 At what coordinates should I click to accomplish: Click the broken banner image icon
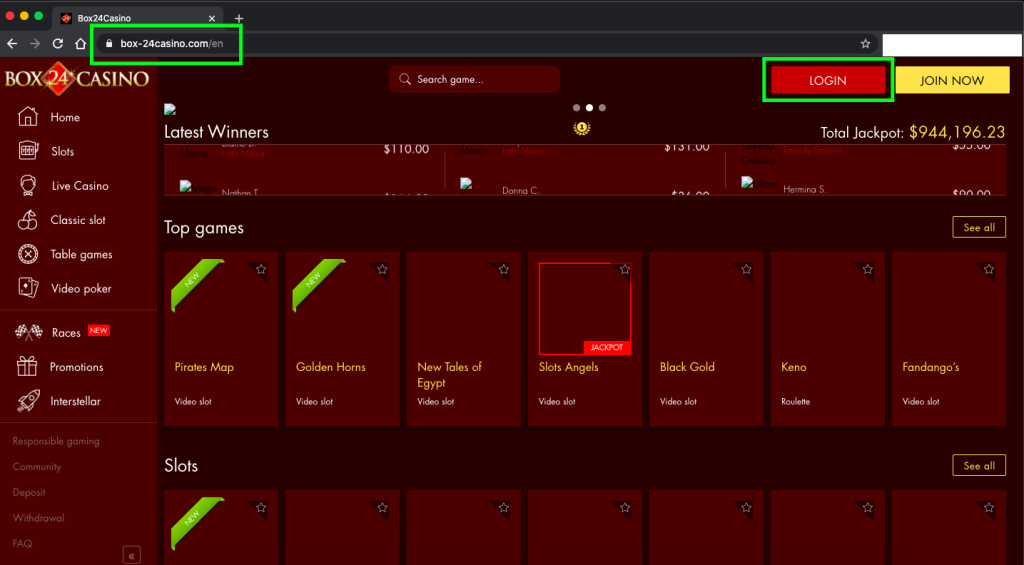[x=170, y=109]
